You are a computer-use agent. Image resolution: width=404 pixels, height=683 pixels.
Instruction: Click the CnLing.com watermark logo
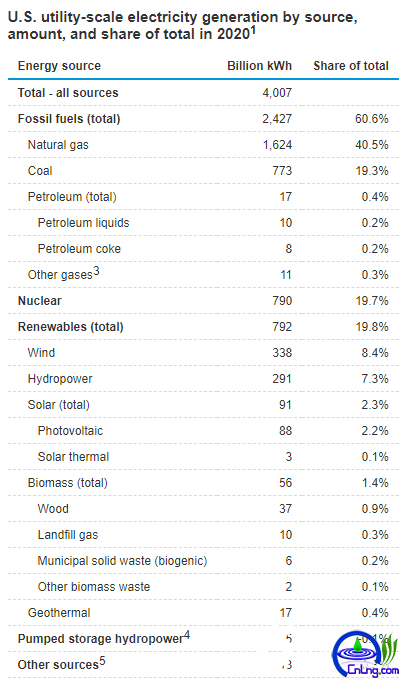pos(365,654)
